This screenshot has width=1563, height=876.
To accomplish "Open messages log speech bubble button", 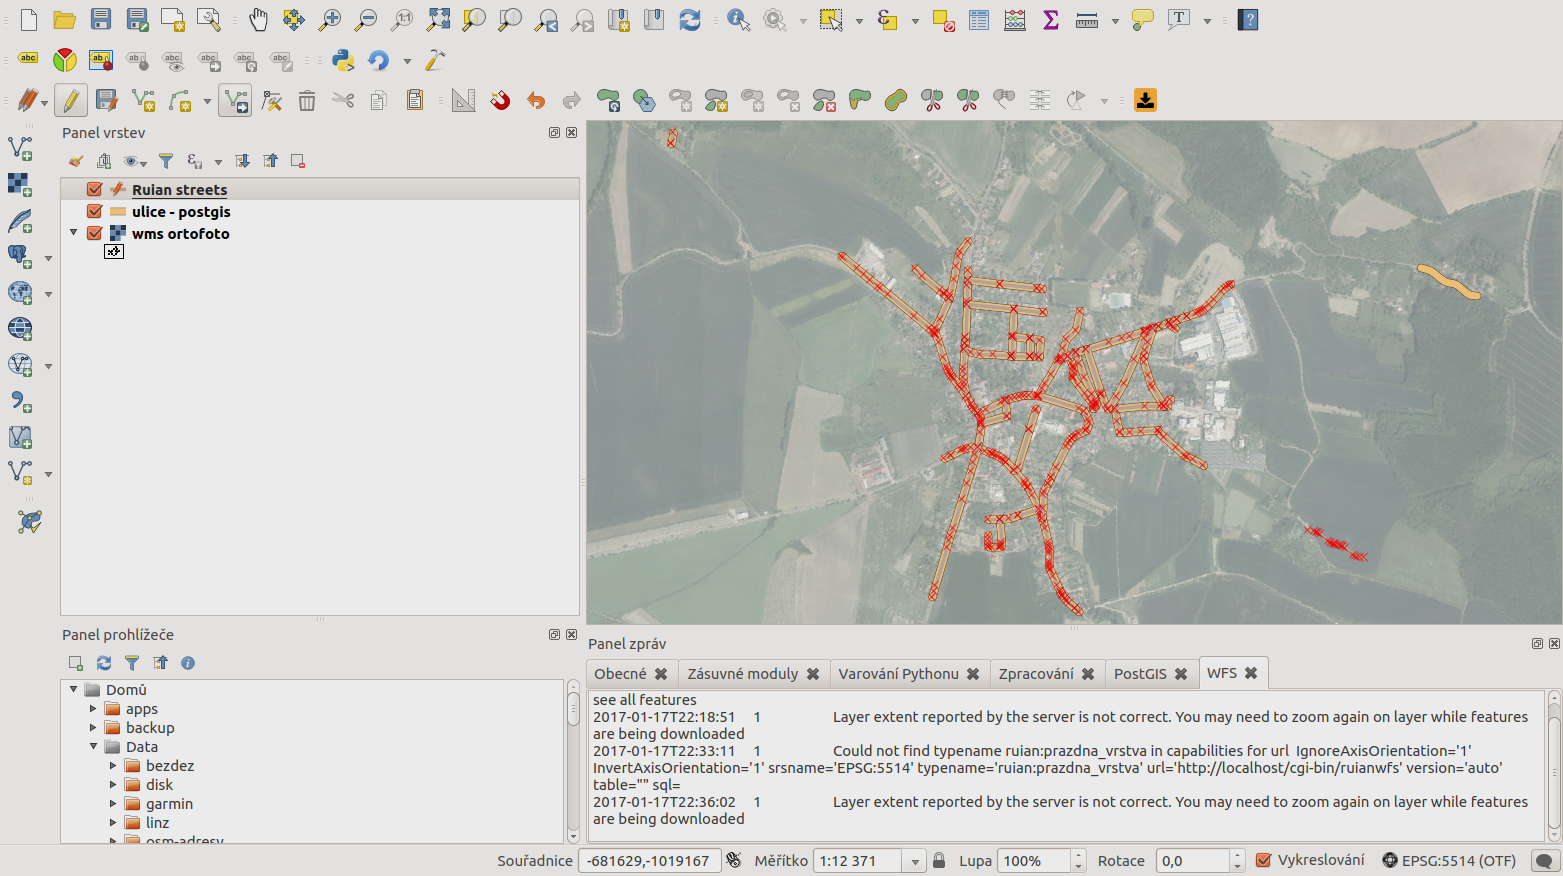I will click(x=1545, y=860).
